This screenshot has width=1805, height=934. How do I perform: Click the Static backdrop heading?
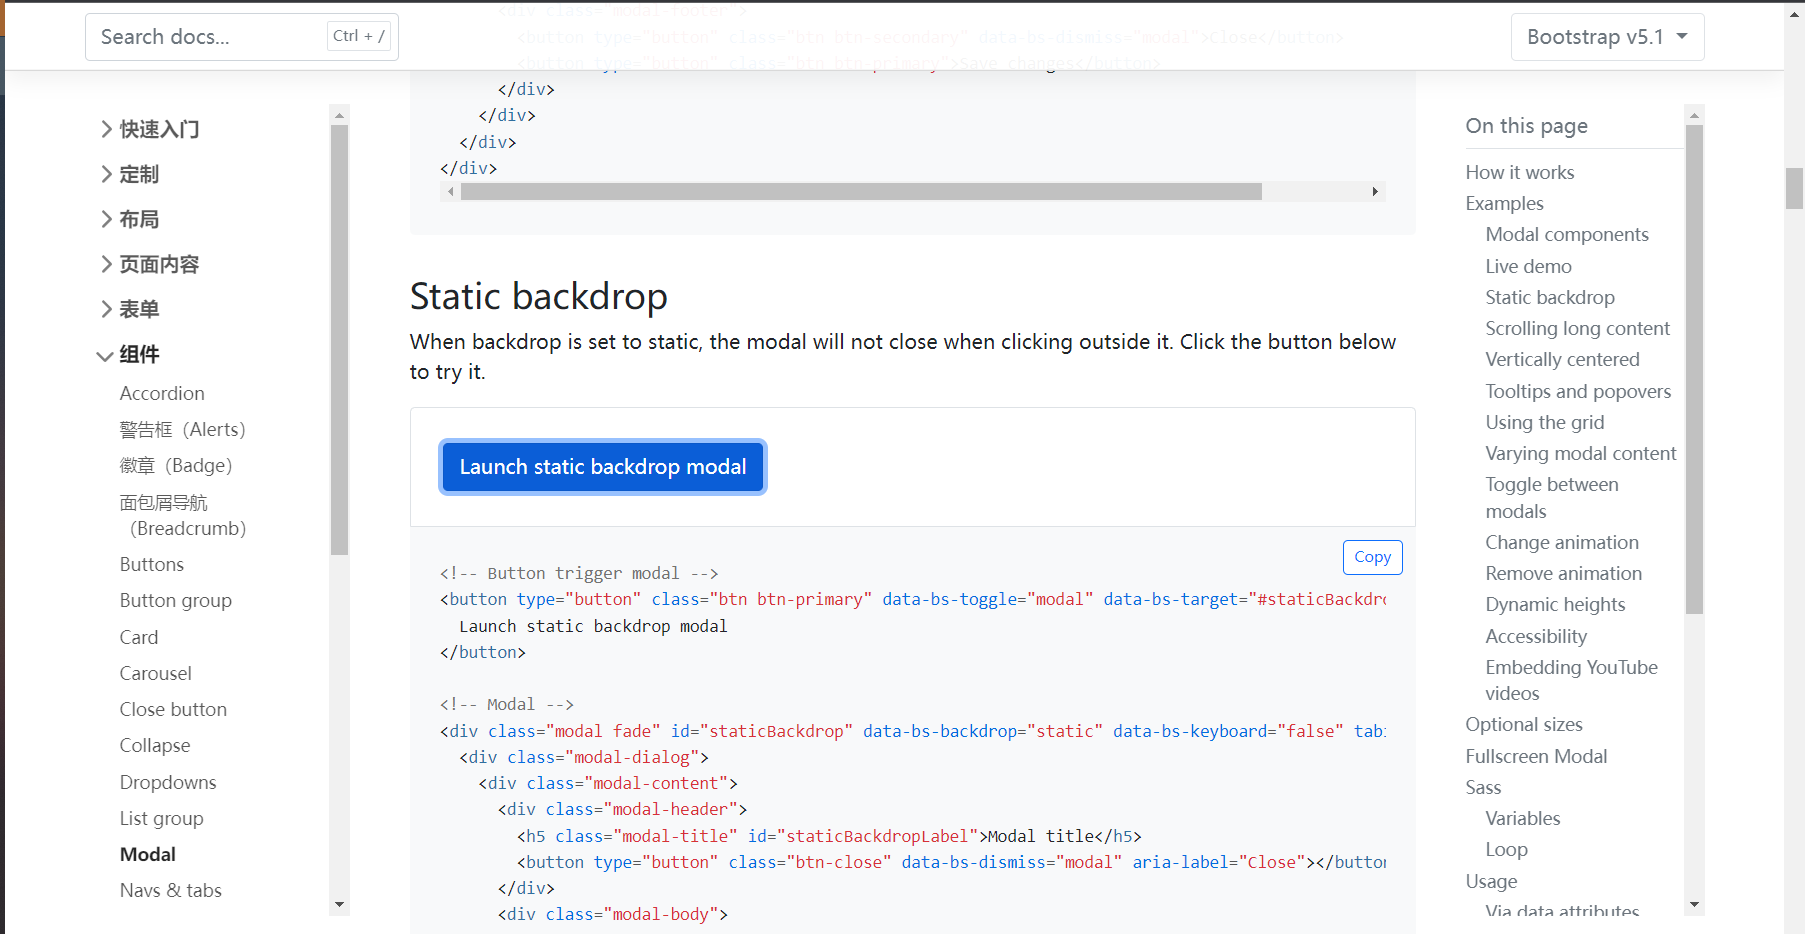point(539,296)
